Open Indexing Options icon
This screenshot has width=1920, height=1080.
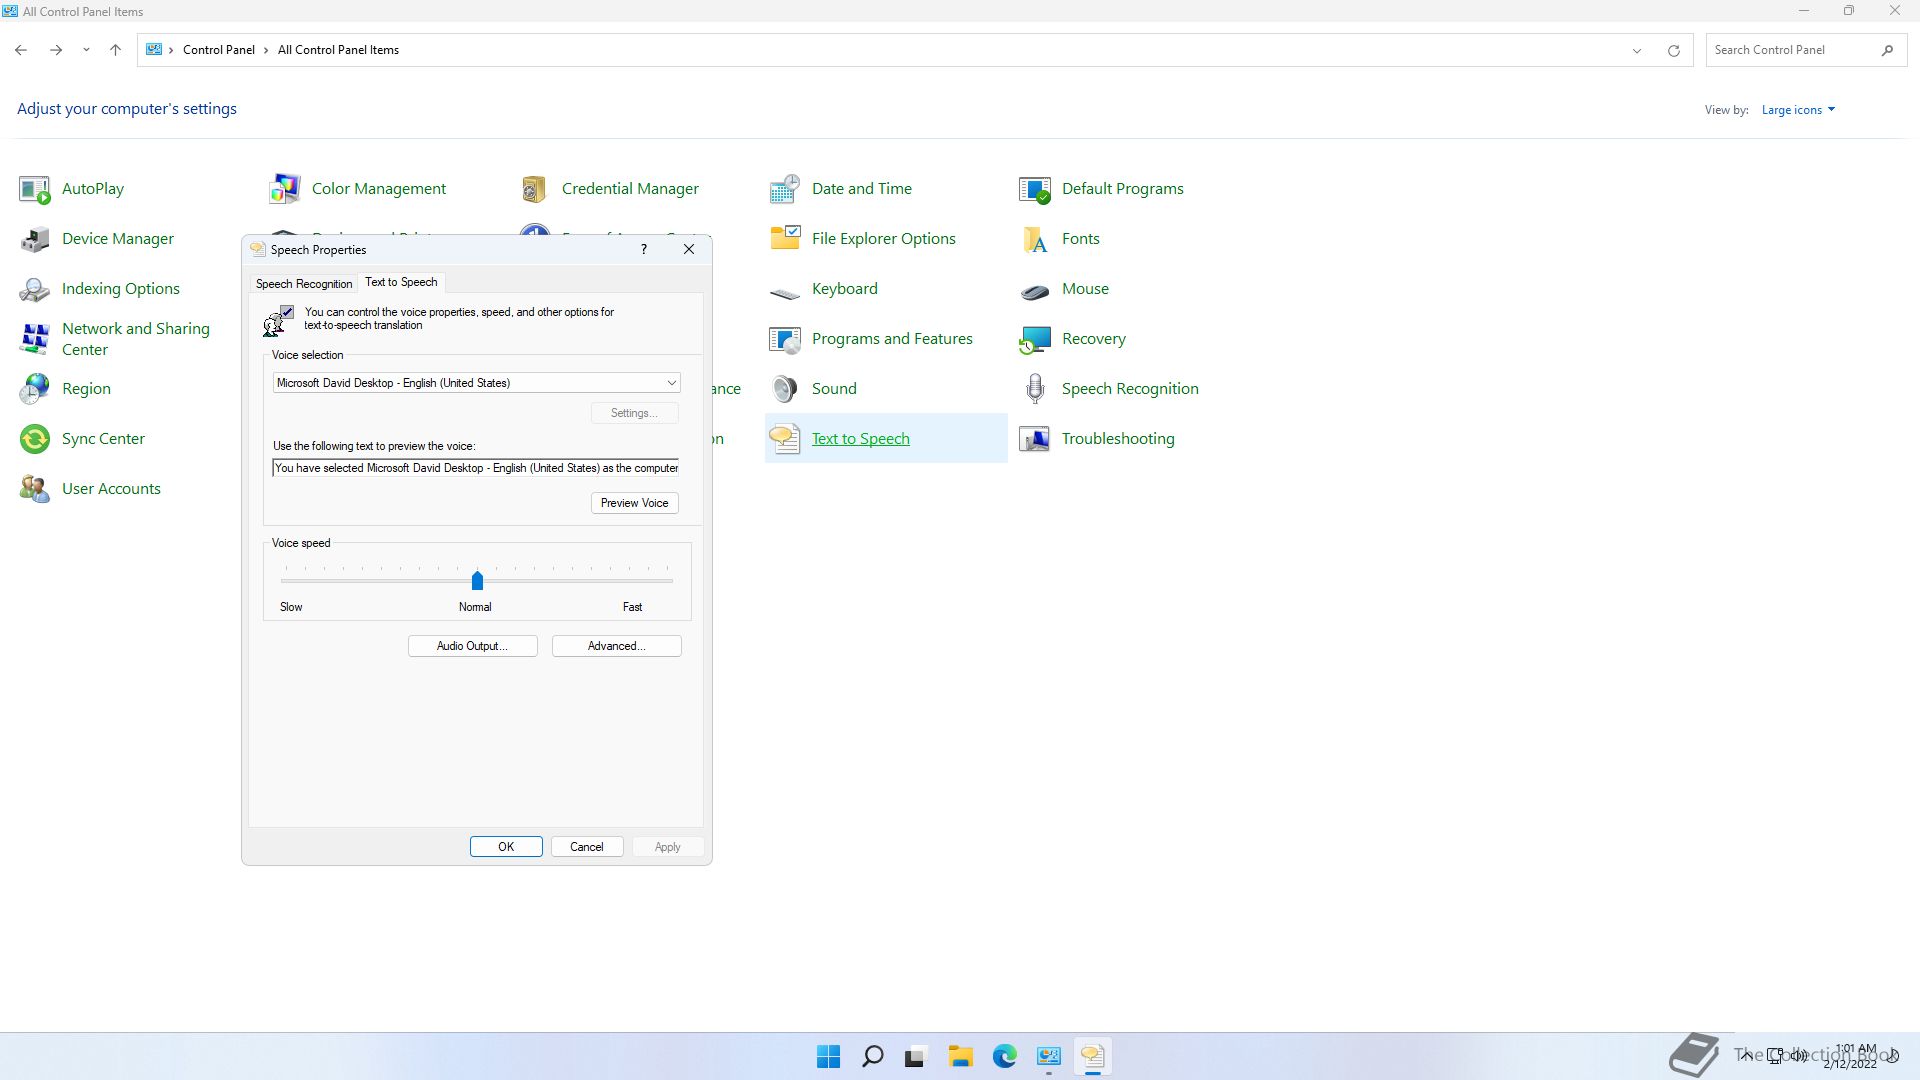coord(35,289)
